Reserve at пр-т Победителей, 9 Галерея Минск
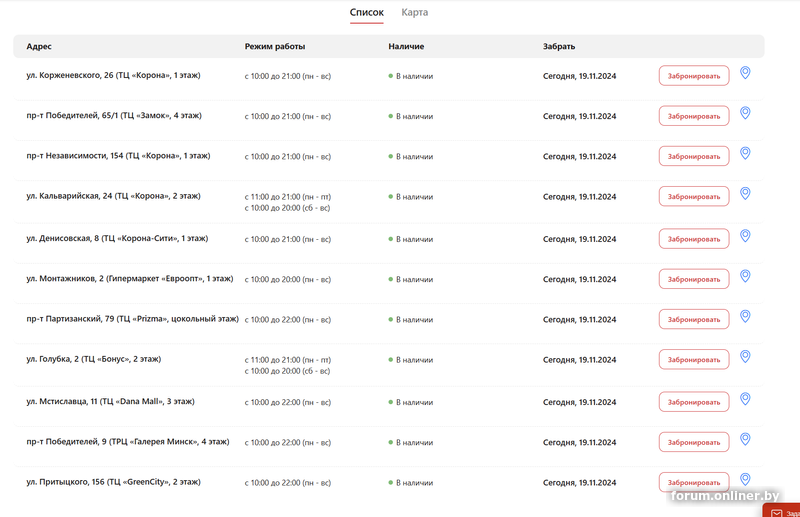Screen dimensions: 800x517 pyautogui.click(x=694, y=442)
